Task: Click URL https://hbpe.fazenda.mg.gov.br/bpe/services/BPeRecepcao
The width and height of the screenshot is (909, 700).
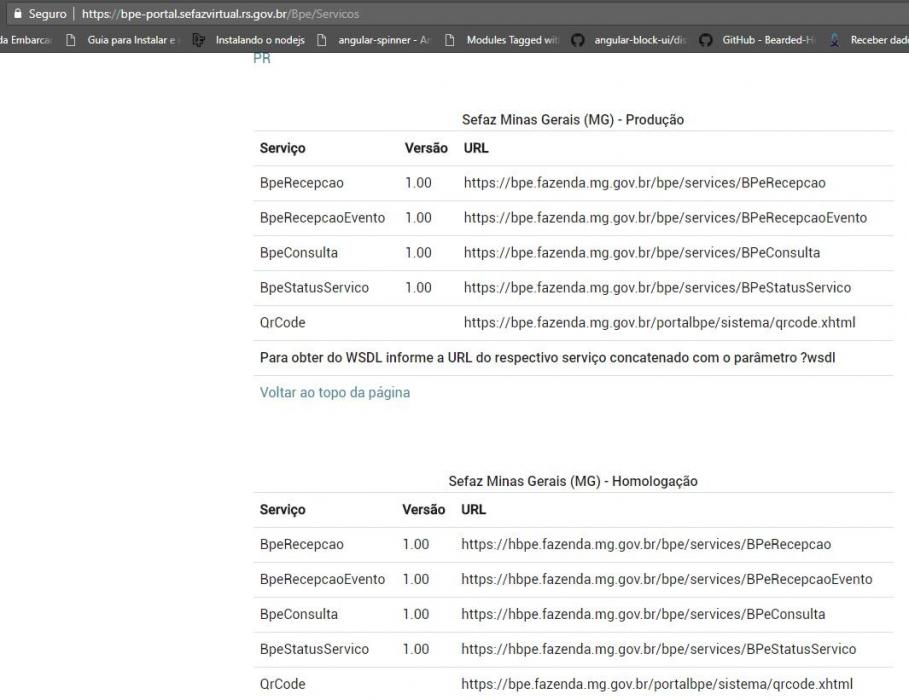Action: [646, 545]
